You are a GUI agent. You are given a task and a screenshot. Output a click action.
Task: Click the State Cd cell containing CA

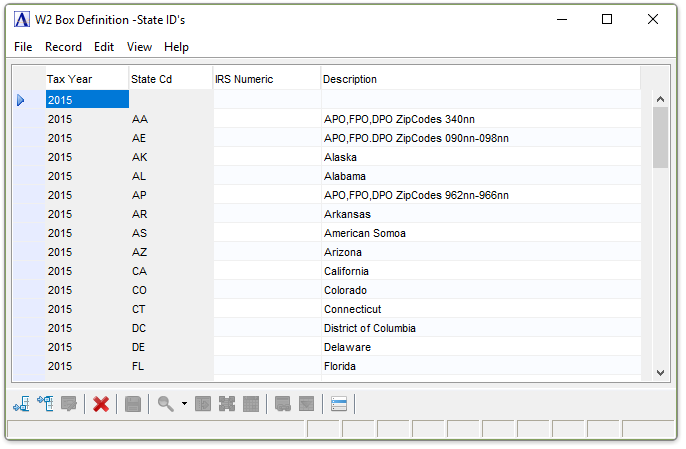click(x=170, y=271)
